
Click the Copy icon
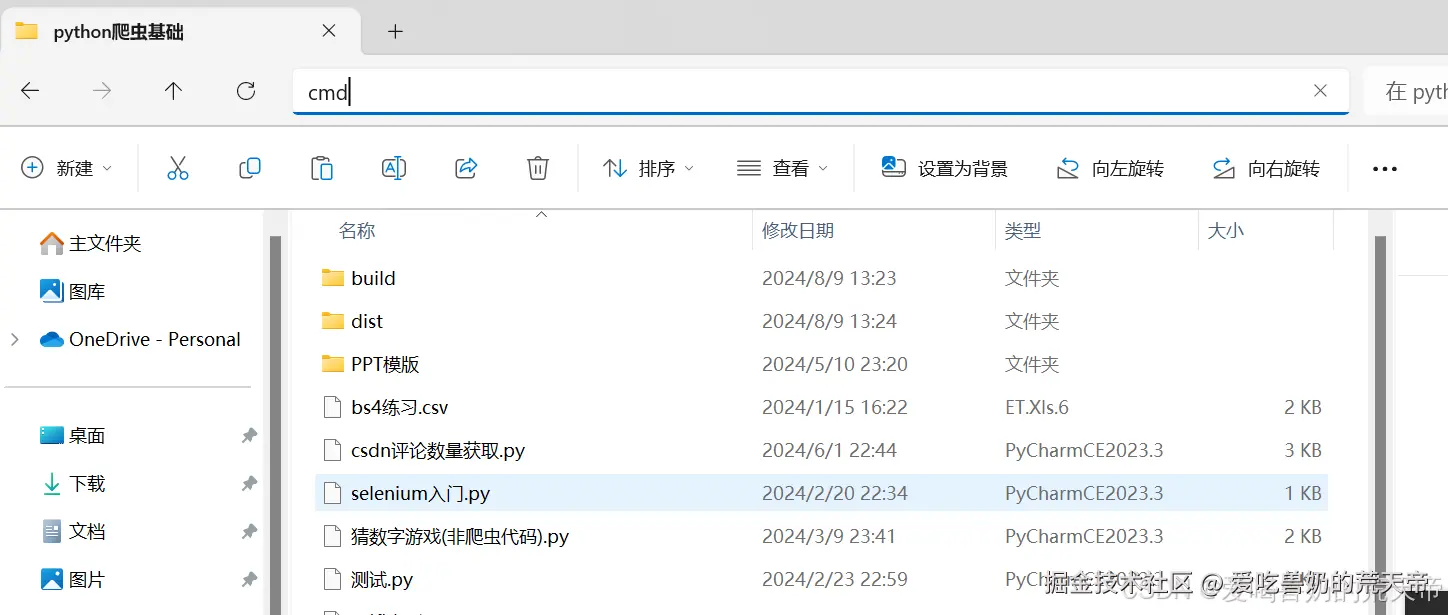coord(250,168)
